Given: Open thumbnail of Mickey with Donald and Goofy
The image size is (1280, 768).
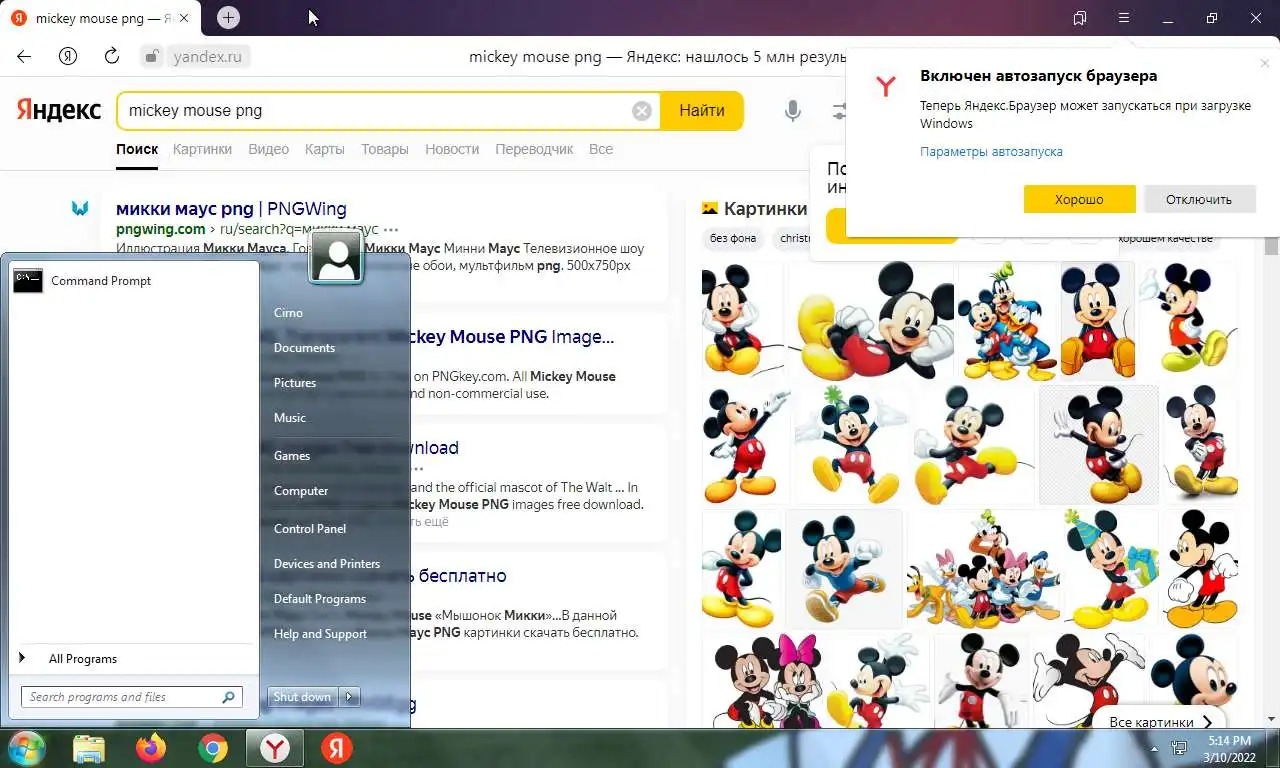Looking at the screenshot, I should click(x=1007, y=319).
